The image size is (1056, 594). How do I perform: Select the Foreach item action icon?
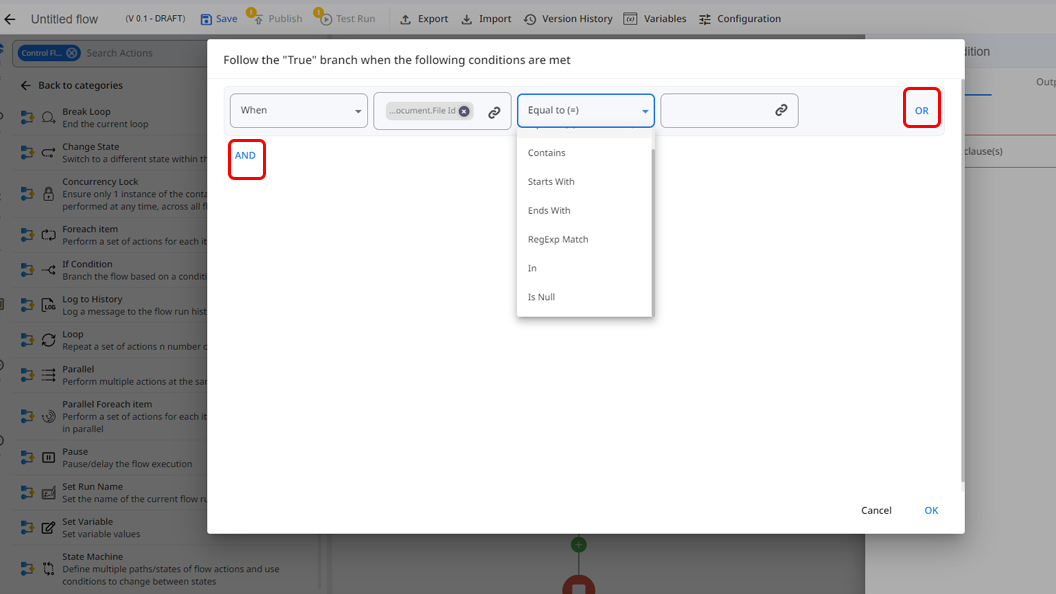[48, 235]
